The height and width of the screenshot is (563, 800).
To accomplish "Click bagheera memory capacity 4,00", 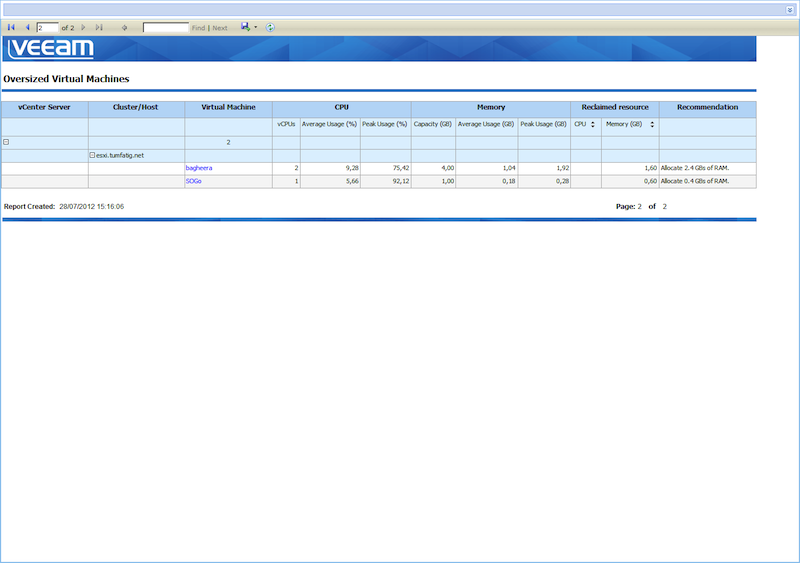I will point(447,168).
